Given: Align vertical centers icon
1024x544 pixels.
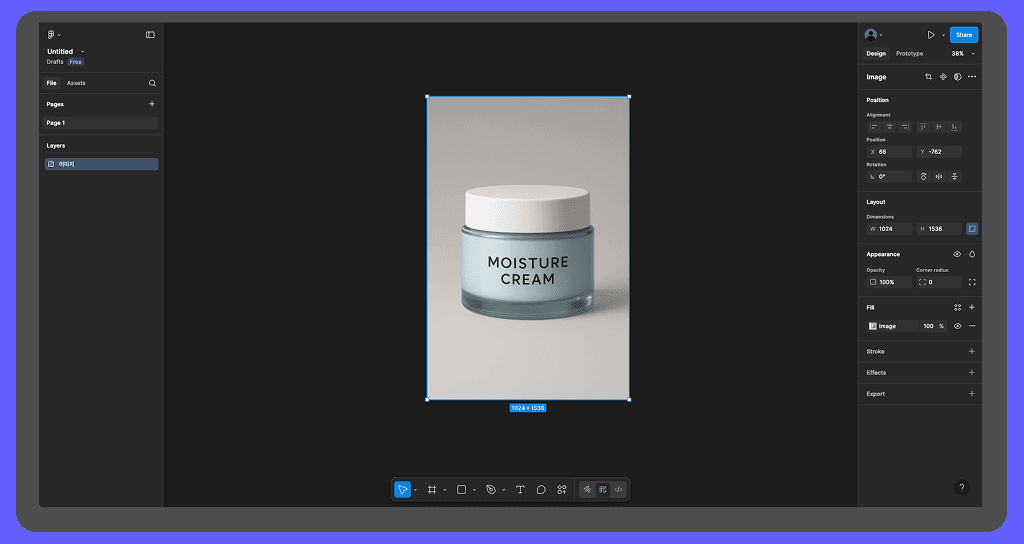Looking at the screenshot, I should [938, 127].
